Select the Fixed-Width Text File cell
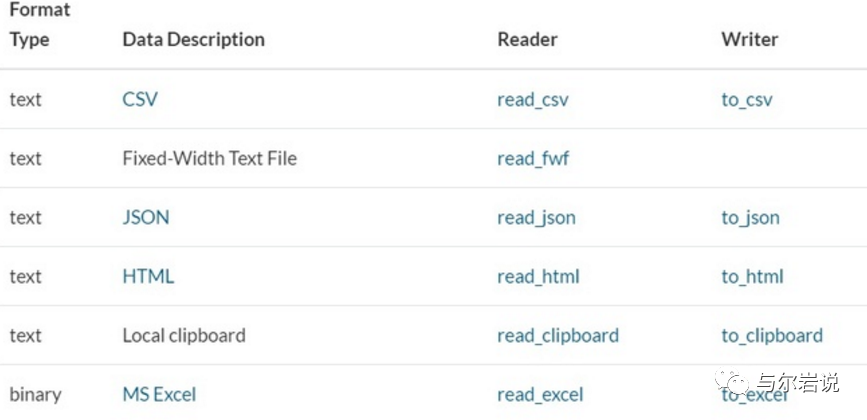The height and width of the screenshot is (420, 867). (x=210, y=159)
